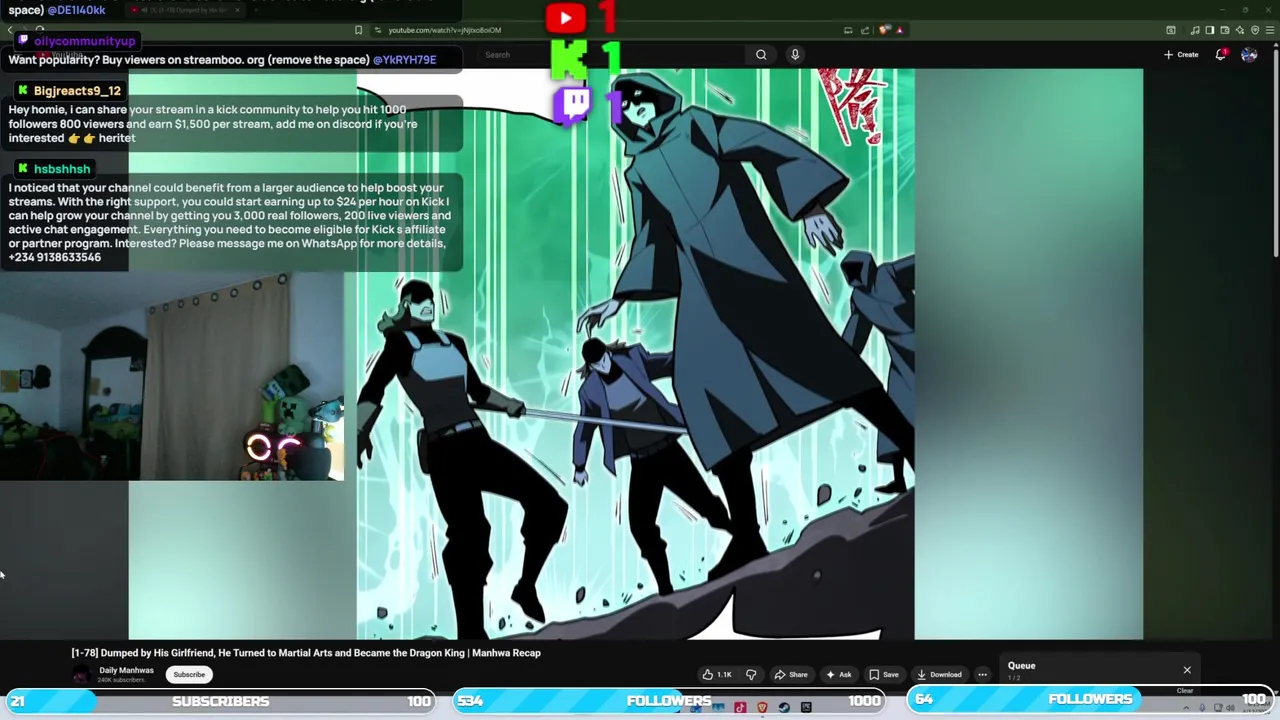Open the Daily Manhwas channel name
This screenshot has height=720, width=1280.
[126, 670]
